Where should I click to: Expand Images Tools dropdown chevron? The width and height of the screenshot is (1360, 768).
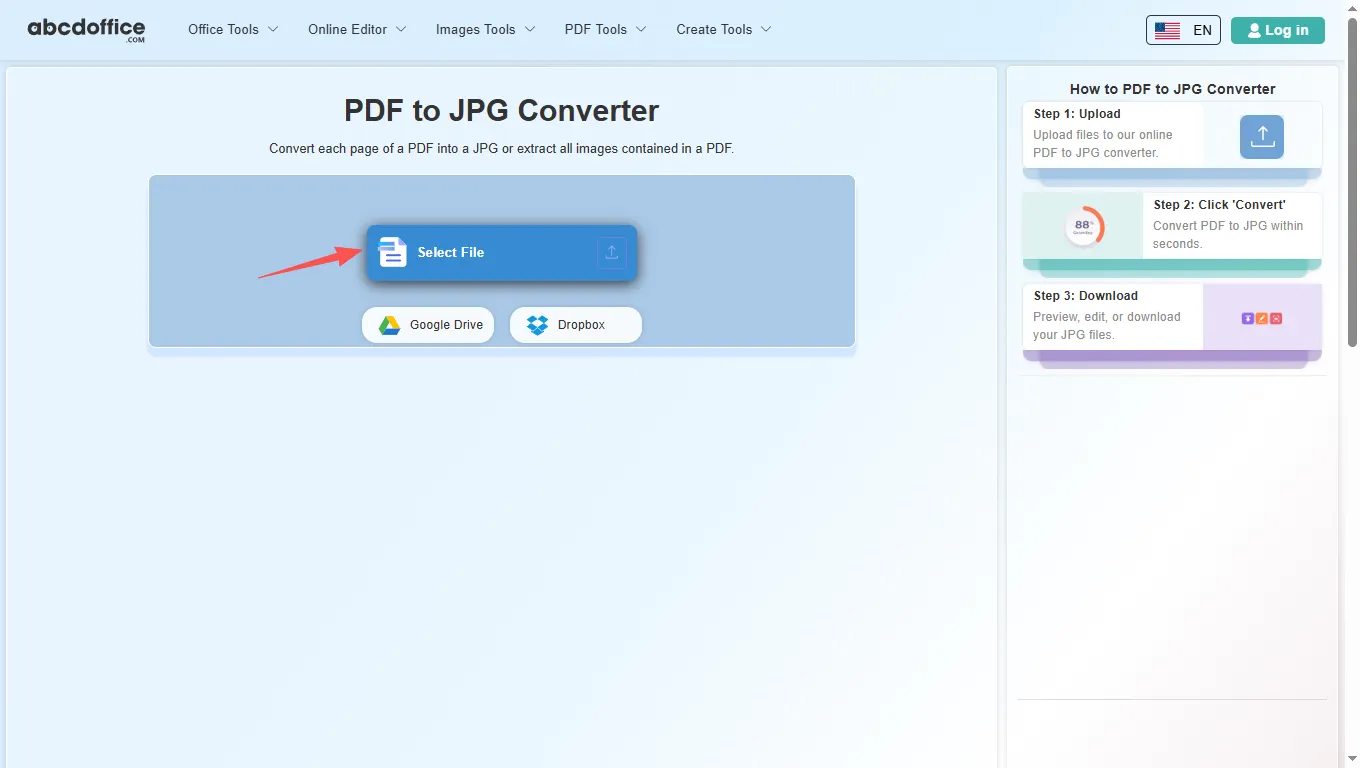point(530,29)
